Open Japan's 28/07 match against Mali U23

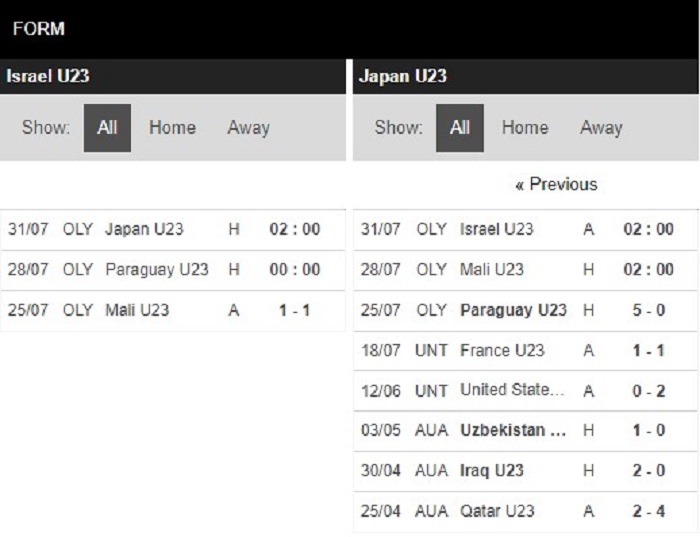click(x=525, y=270)
